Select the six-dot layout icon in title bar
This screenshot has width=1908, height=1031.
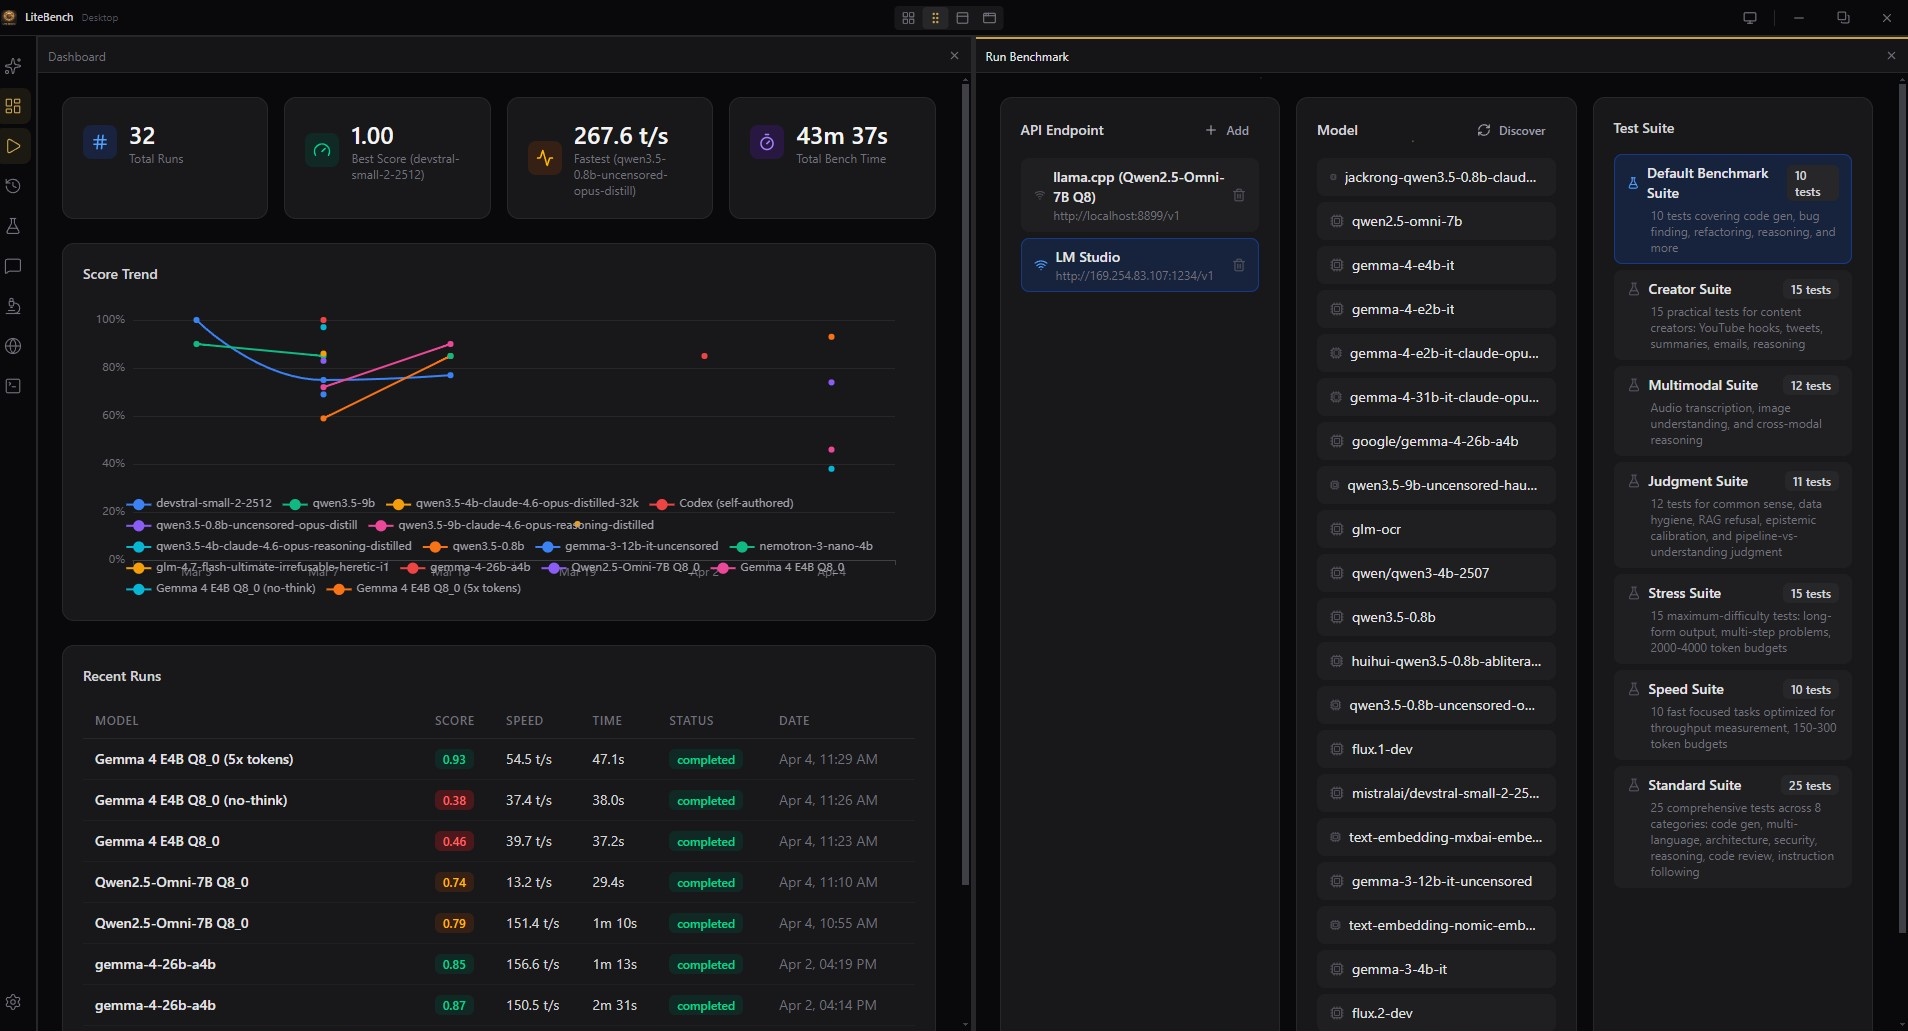[x=935, y=18]
